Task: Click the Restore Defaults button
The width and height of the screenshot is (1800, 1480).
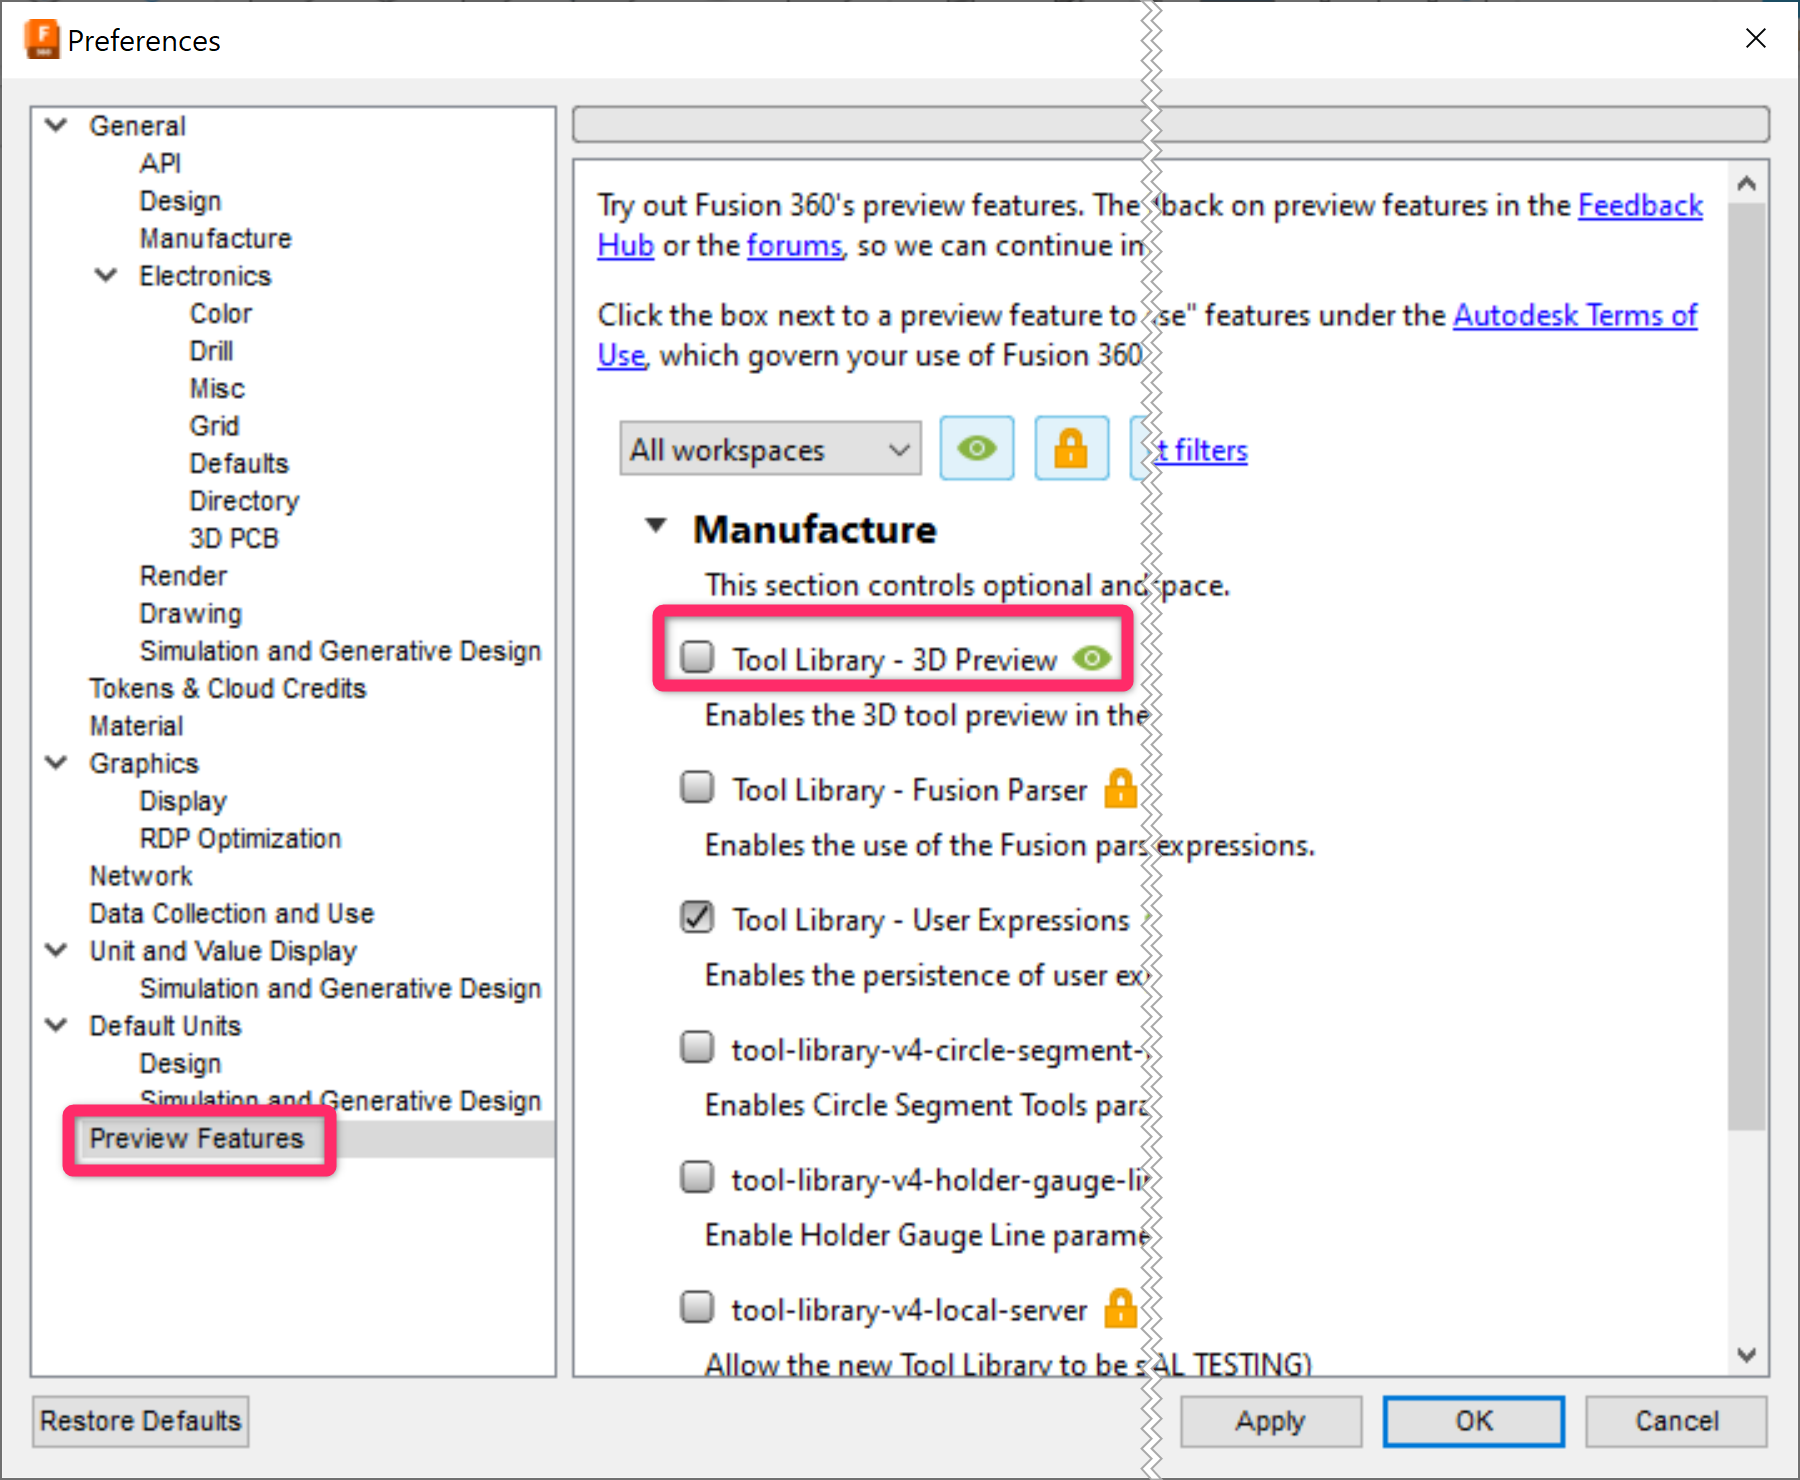Action: 140,1421
